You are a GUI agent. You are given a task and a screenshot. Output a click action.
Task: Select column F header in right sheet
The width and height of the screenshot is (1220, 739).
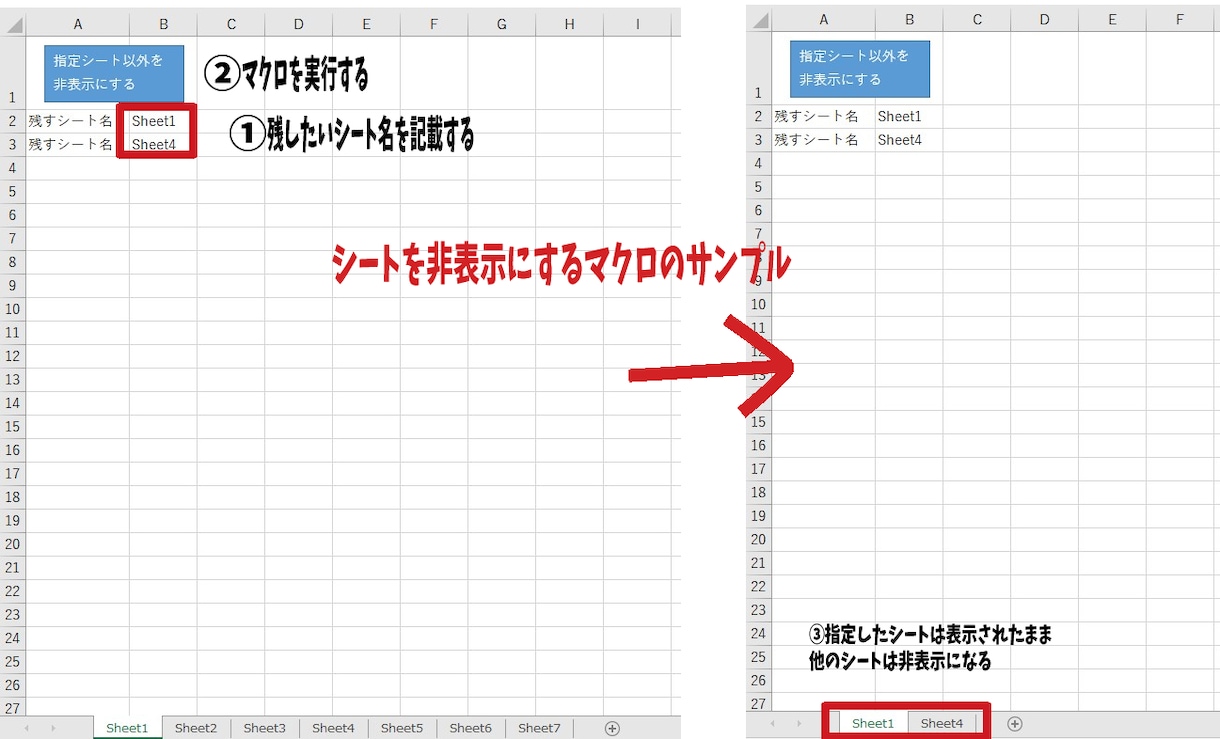(1180, 19)
